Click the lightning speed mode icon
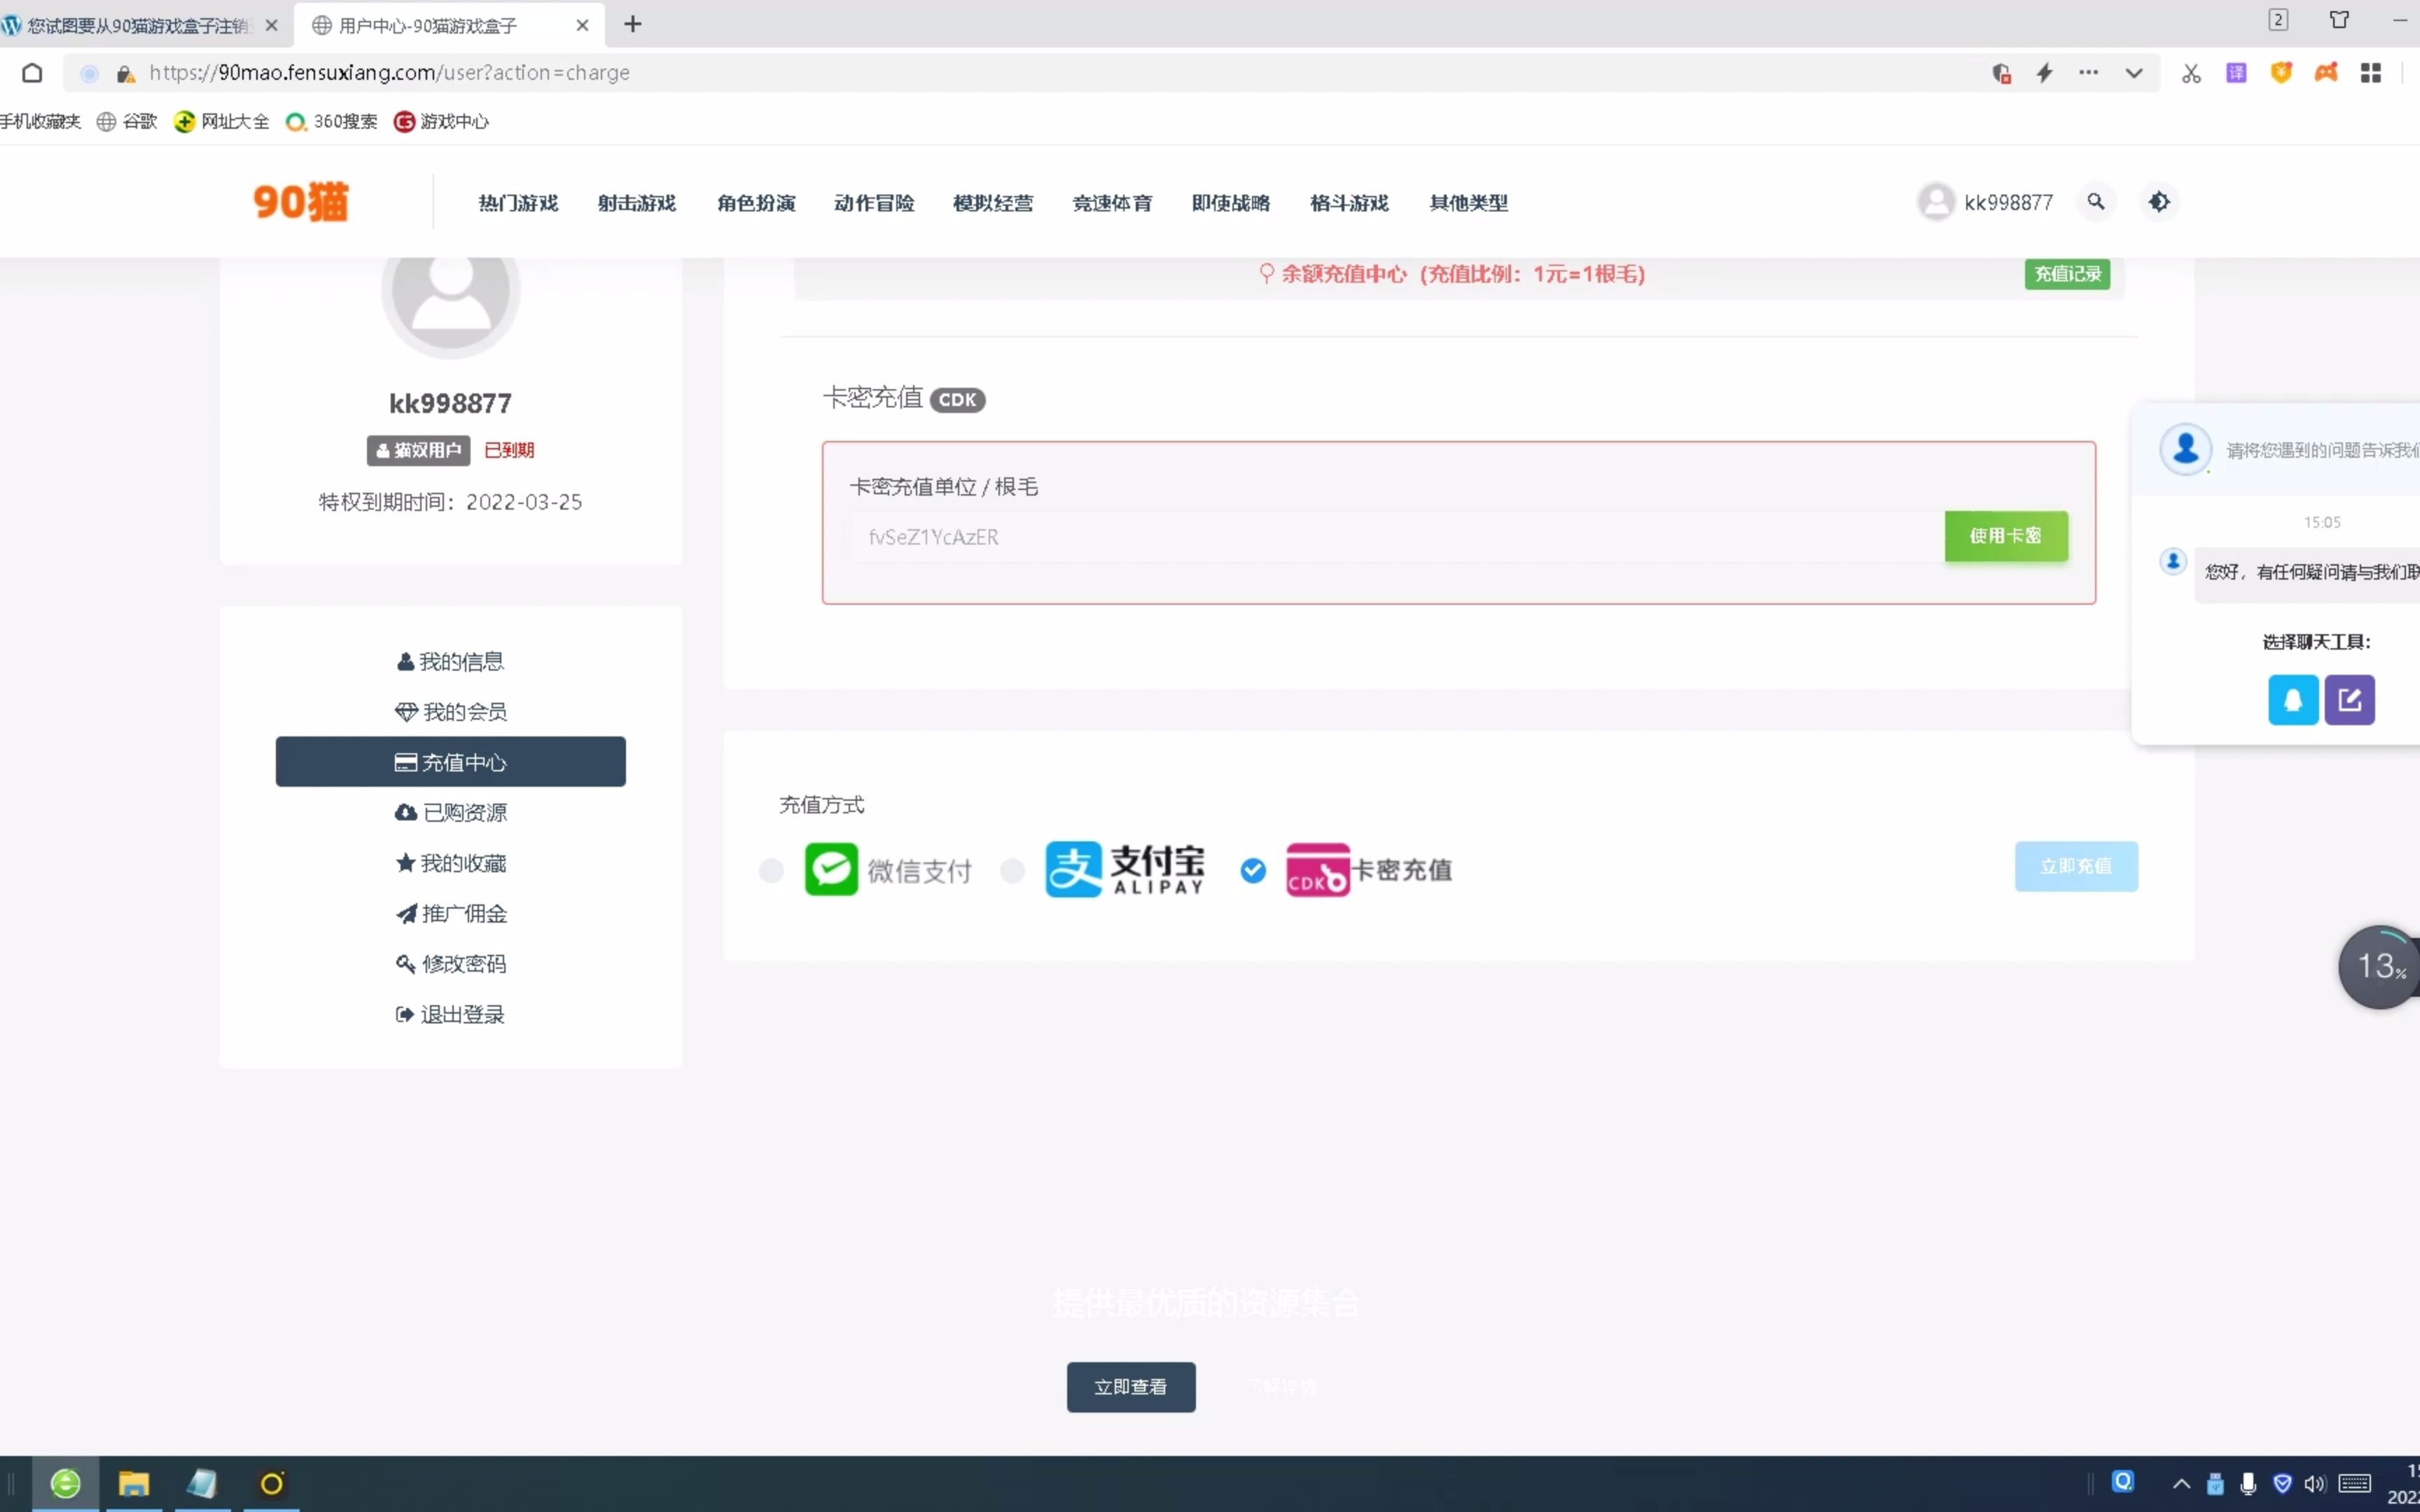Image resolution: width=2420 pixels, height=1512 pixels. [2044, 73]
